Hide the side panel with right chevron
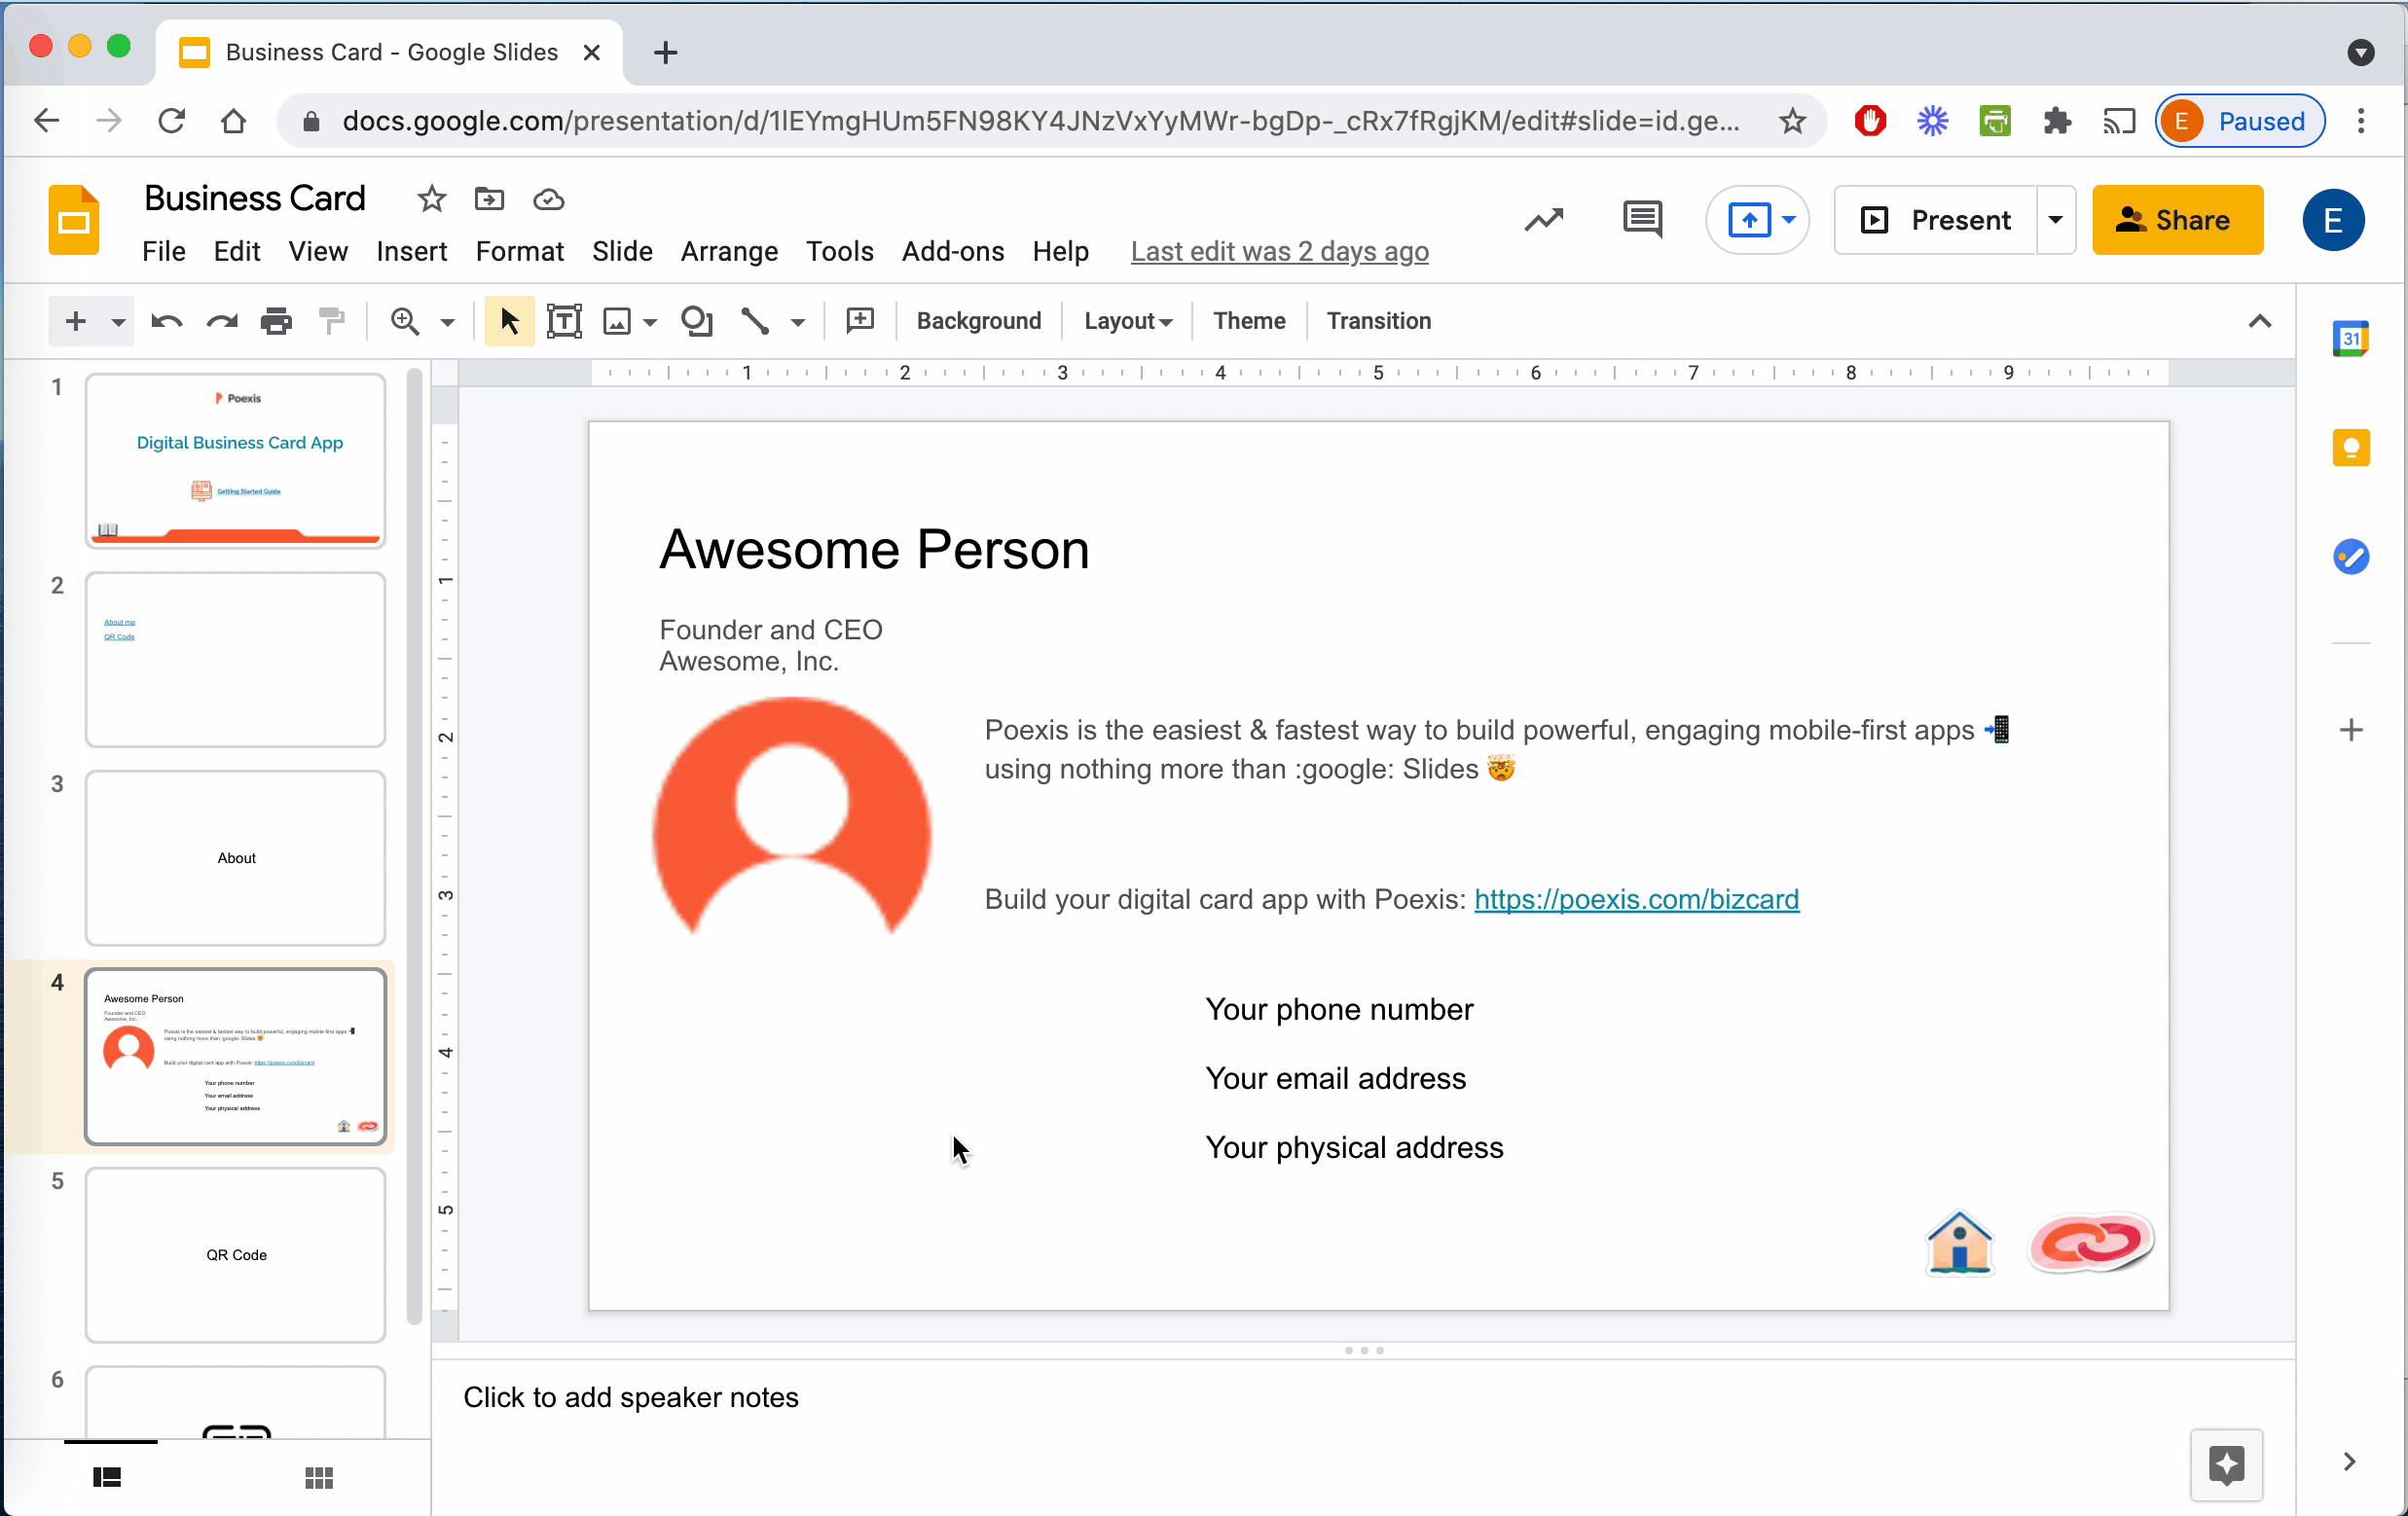Screen dimensions: 2408x1516 pyautogui.click(x=2349, y=1462)
